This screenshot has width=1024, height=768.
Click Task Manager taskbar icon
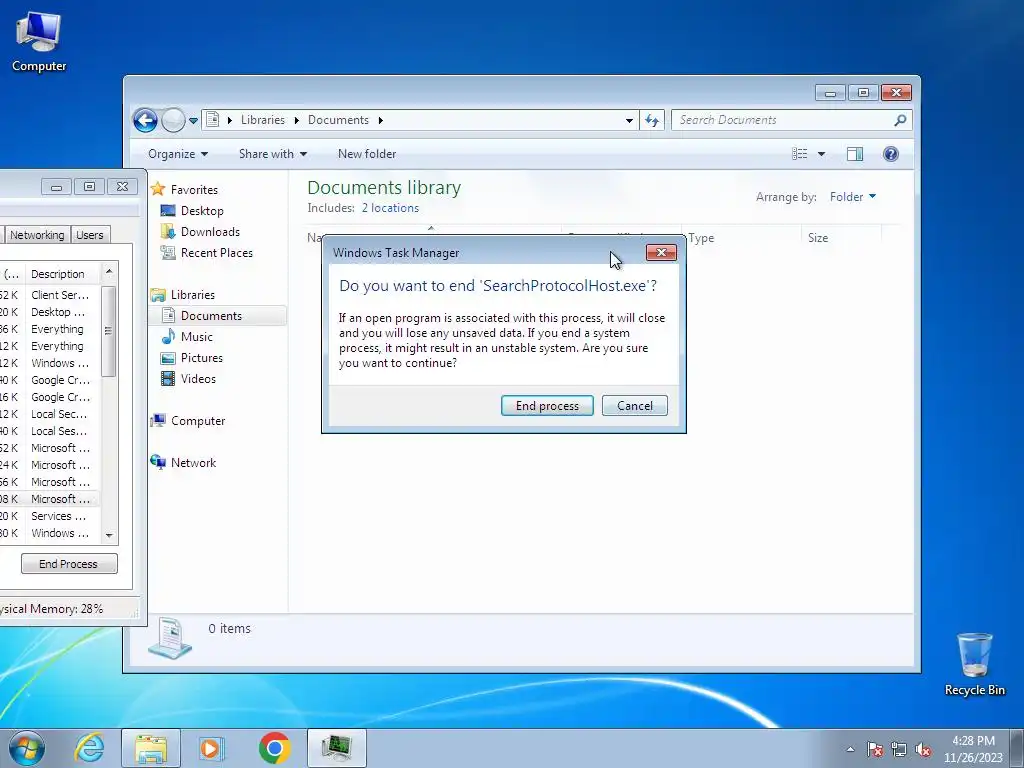[336, 748]
